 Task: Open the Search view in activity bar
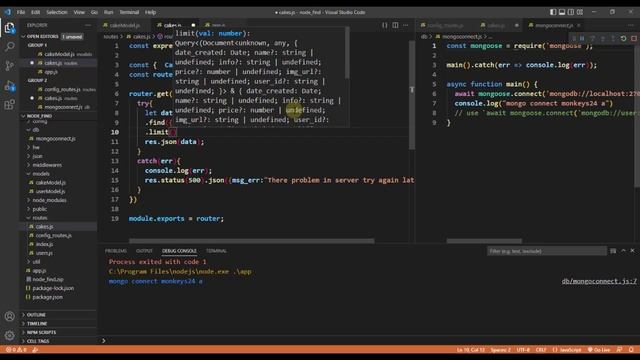tap(9, 46)
